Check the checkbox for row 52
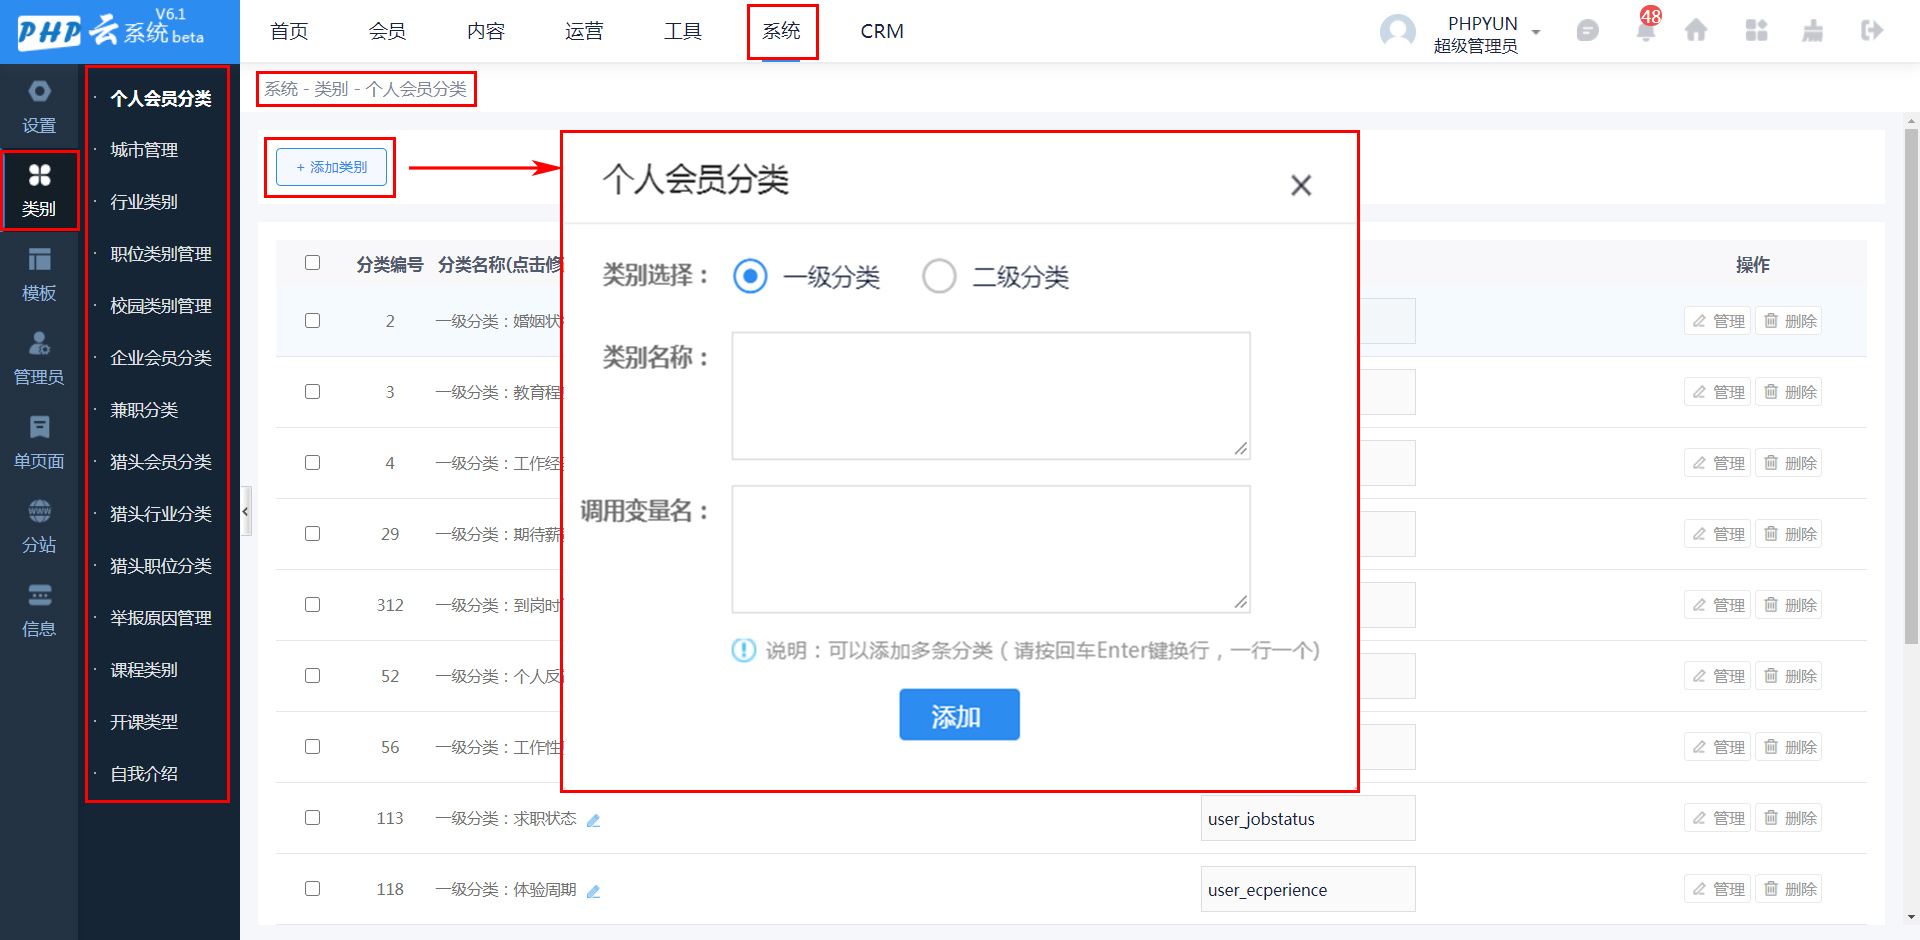1920x940 pixels. click(312, 676)
